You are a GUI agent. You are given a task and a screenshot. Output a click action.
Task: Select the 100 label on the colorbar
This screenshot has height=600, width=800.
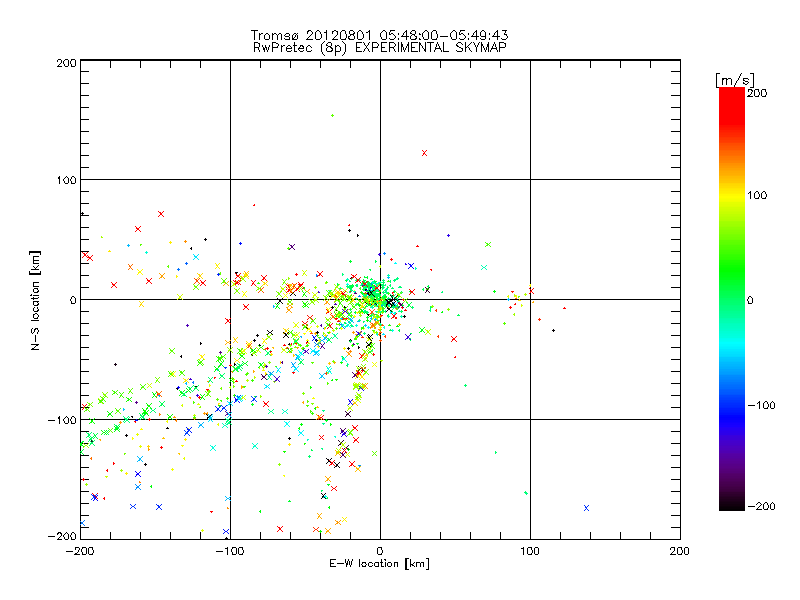[757, 195]
